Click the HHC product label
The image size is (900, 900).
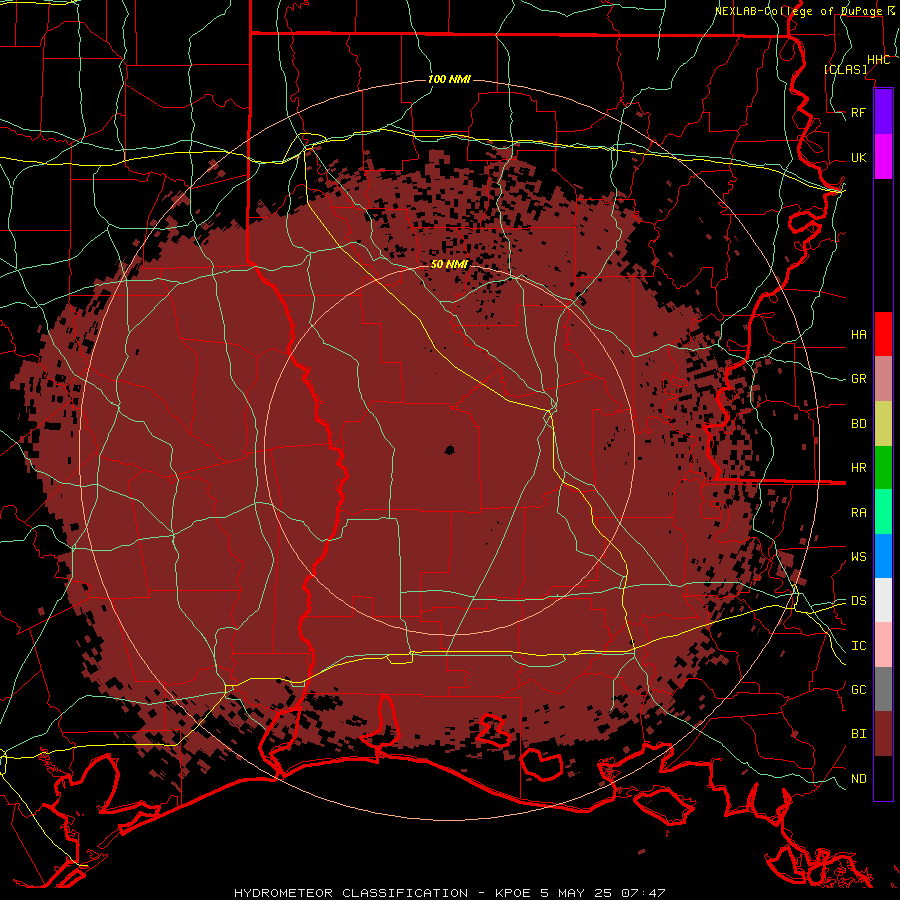tap(878, 60)
